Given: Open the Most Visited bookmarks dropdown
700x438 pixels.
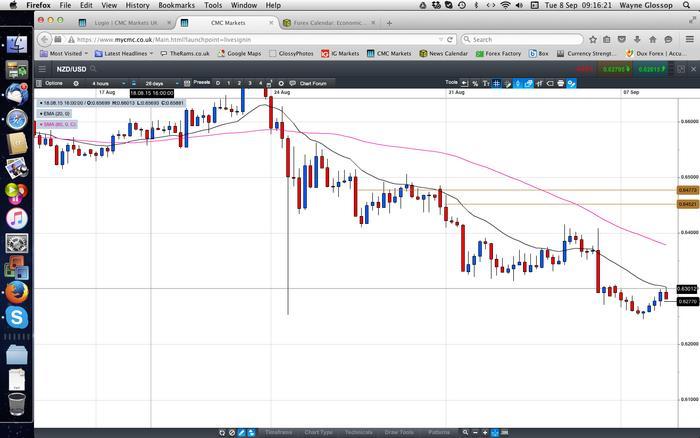Looking at the screenshot, I should coord(64,54).
